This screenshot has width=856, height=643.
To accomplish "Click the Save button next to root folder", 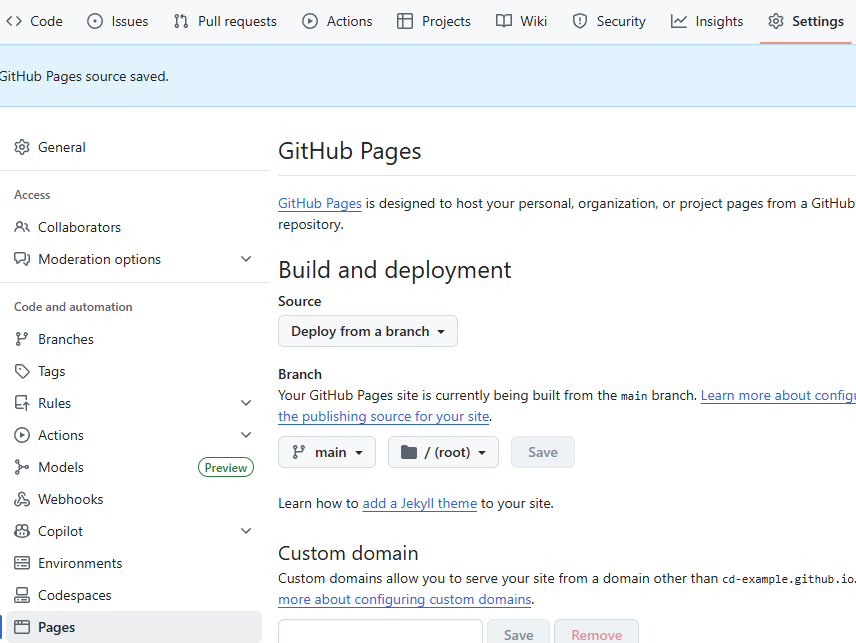I will coord(543,453).
